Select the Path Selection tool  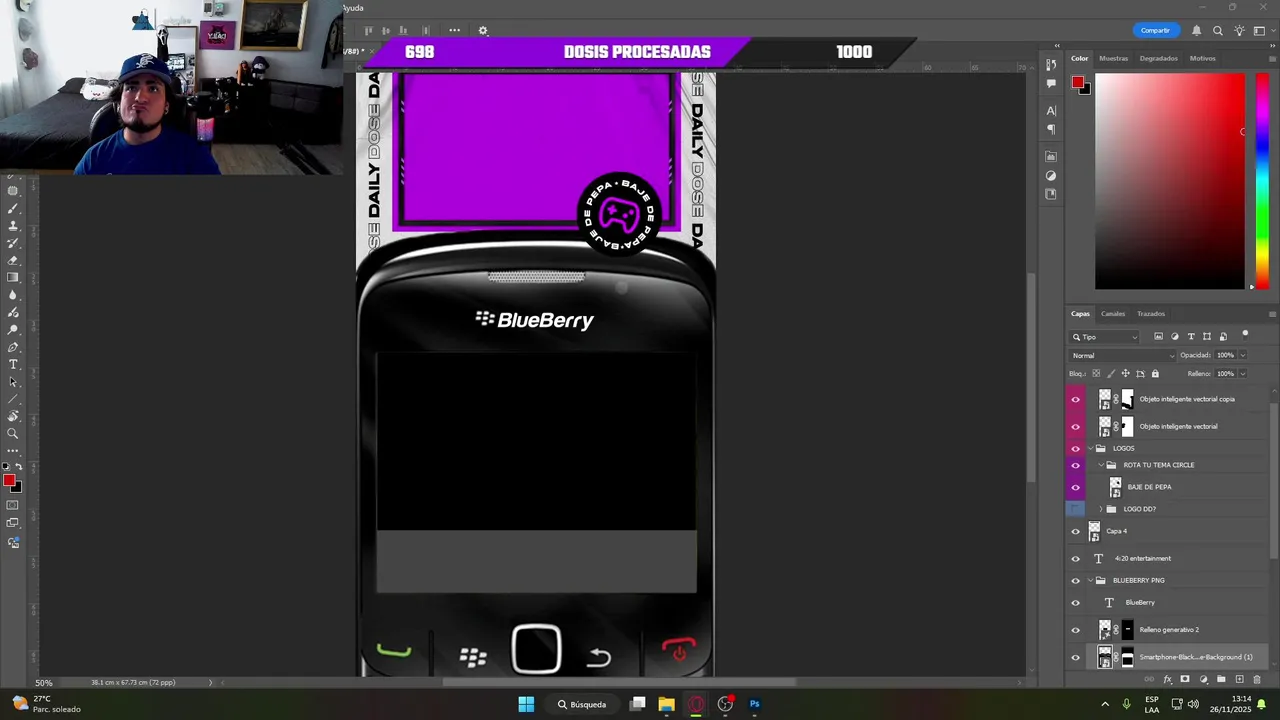13,382
